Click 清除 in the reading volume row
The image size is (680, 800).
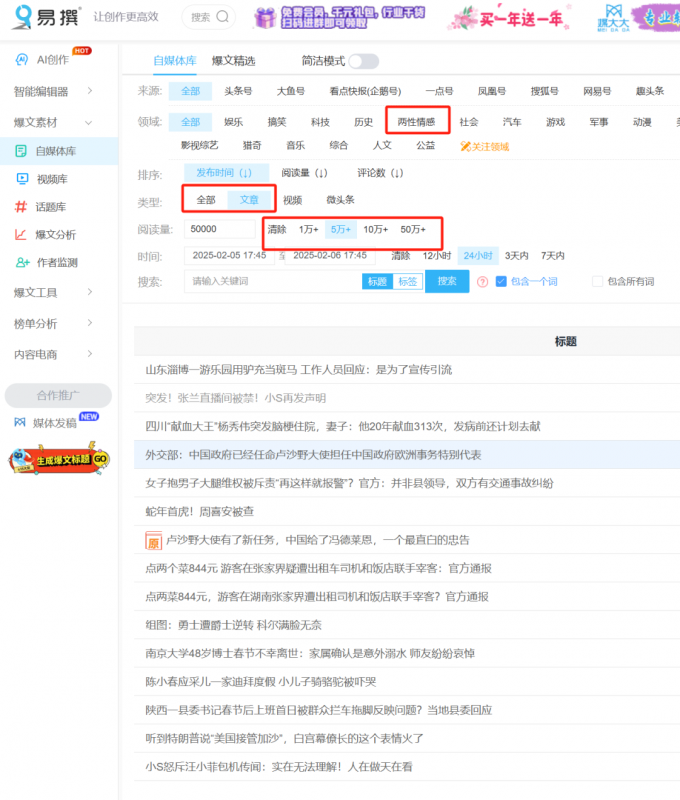277,230
